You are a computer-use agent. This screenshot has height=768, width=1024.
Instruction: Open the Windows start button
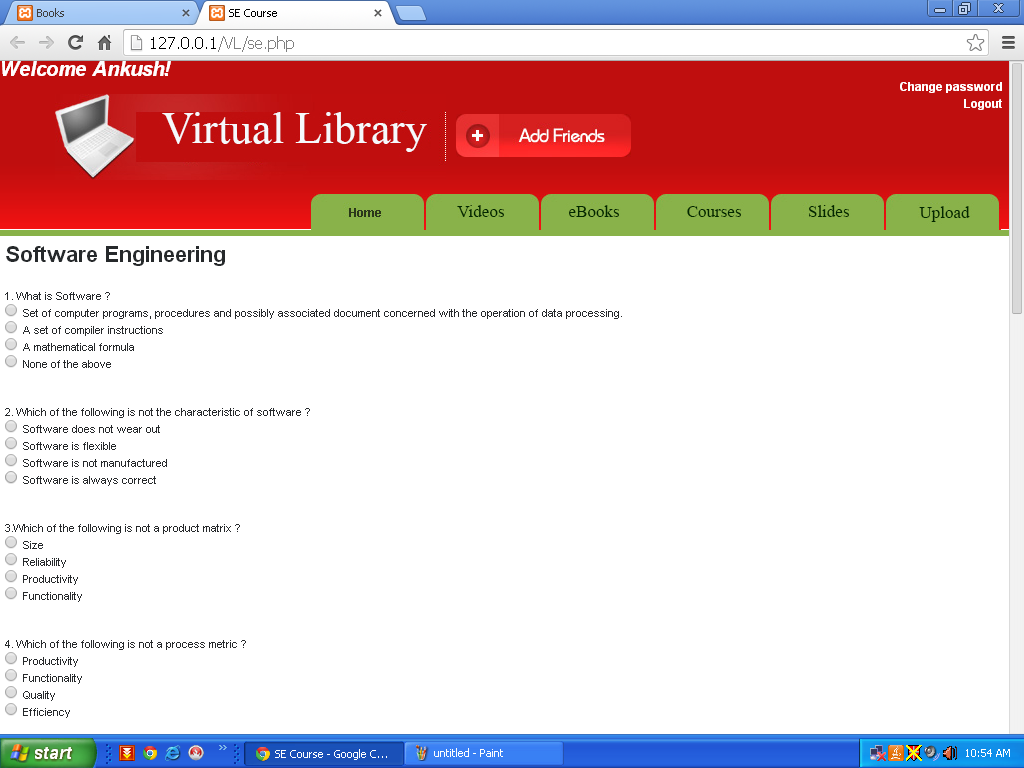tap(46, 753)
